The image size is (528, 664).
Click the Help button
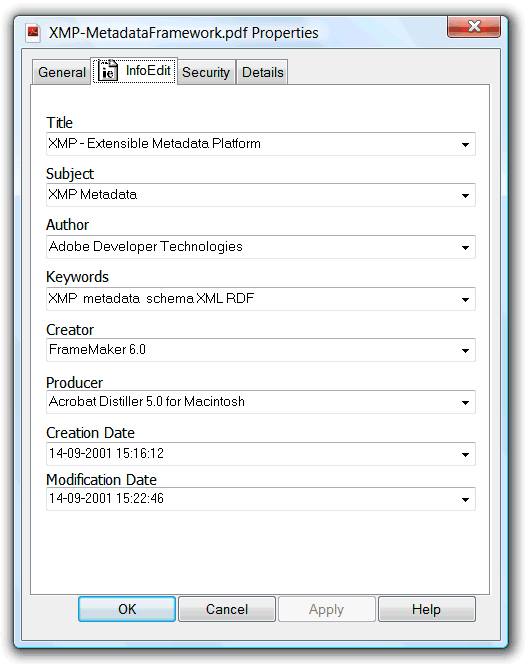pos(427,609)
